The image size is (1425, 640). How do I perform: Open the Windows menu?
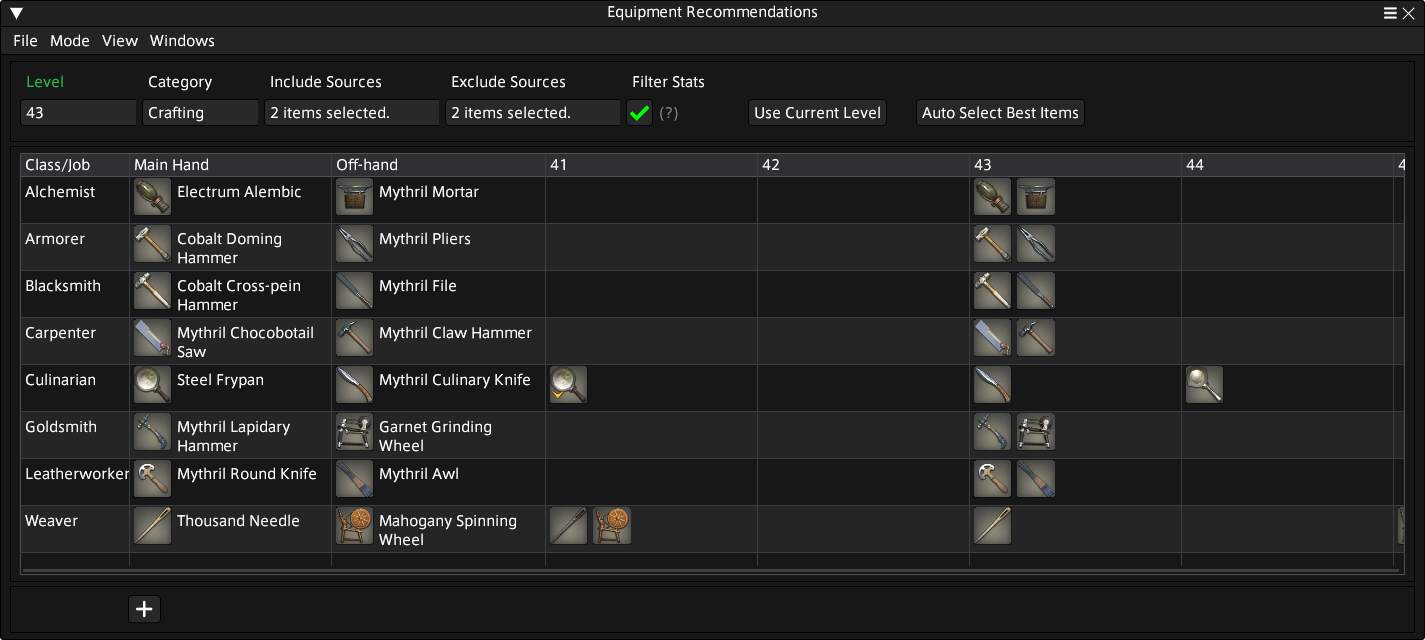[182, 40]
